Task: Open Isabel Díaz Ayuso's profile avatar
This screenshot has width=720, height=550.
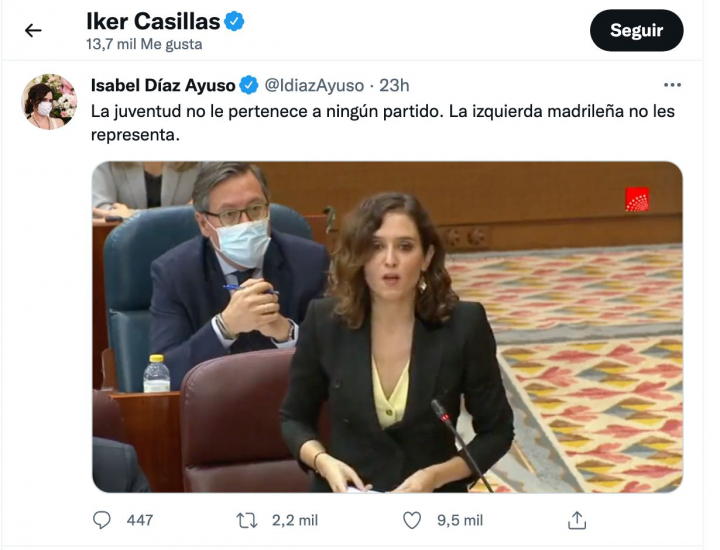Action: click(x=49, y=102)
